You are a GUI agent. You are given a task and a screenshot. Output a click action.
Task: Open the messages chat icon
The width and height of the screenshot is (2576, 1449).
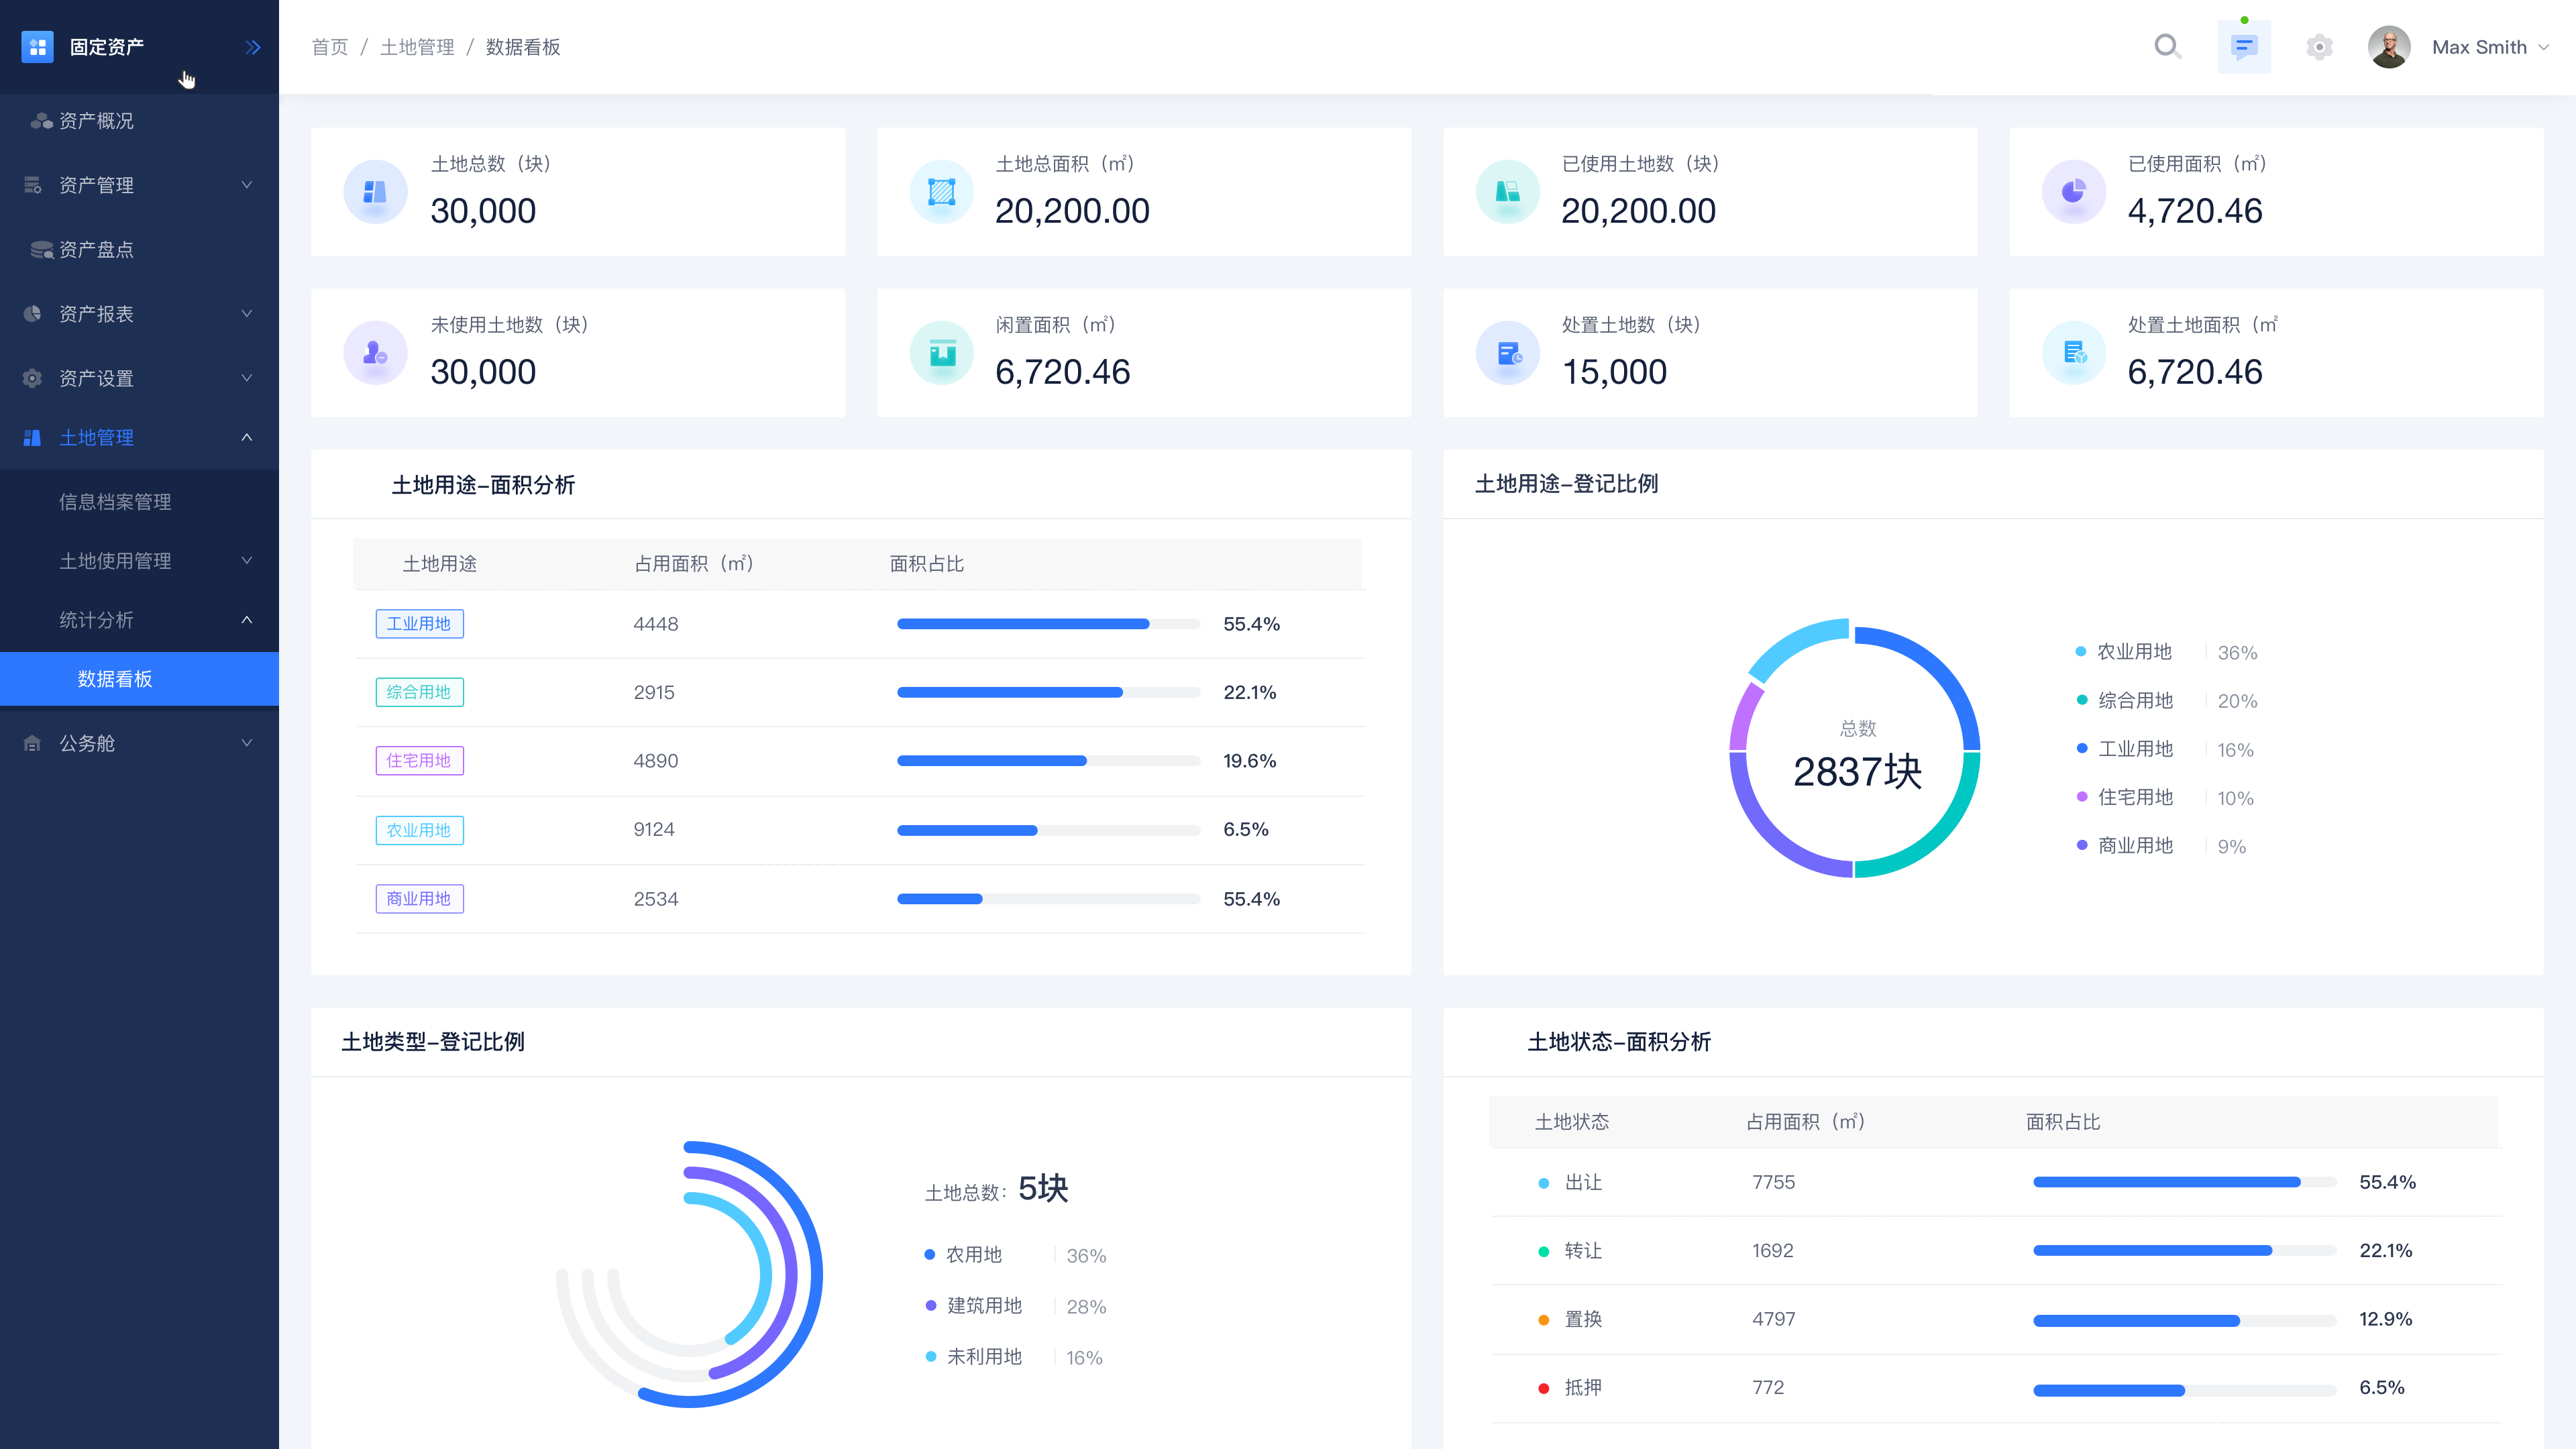coord(2244,46)
